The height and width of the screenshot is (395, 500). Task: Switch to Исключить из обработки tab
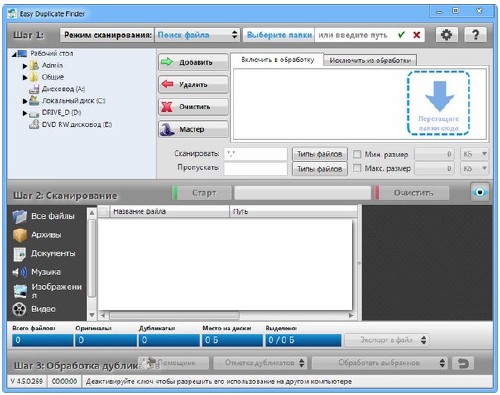(370, 60)
